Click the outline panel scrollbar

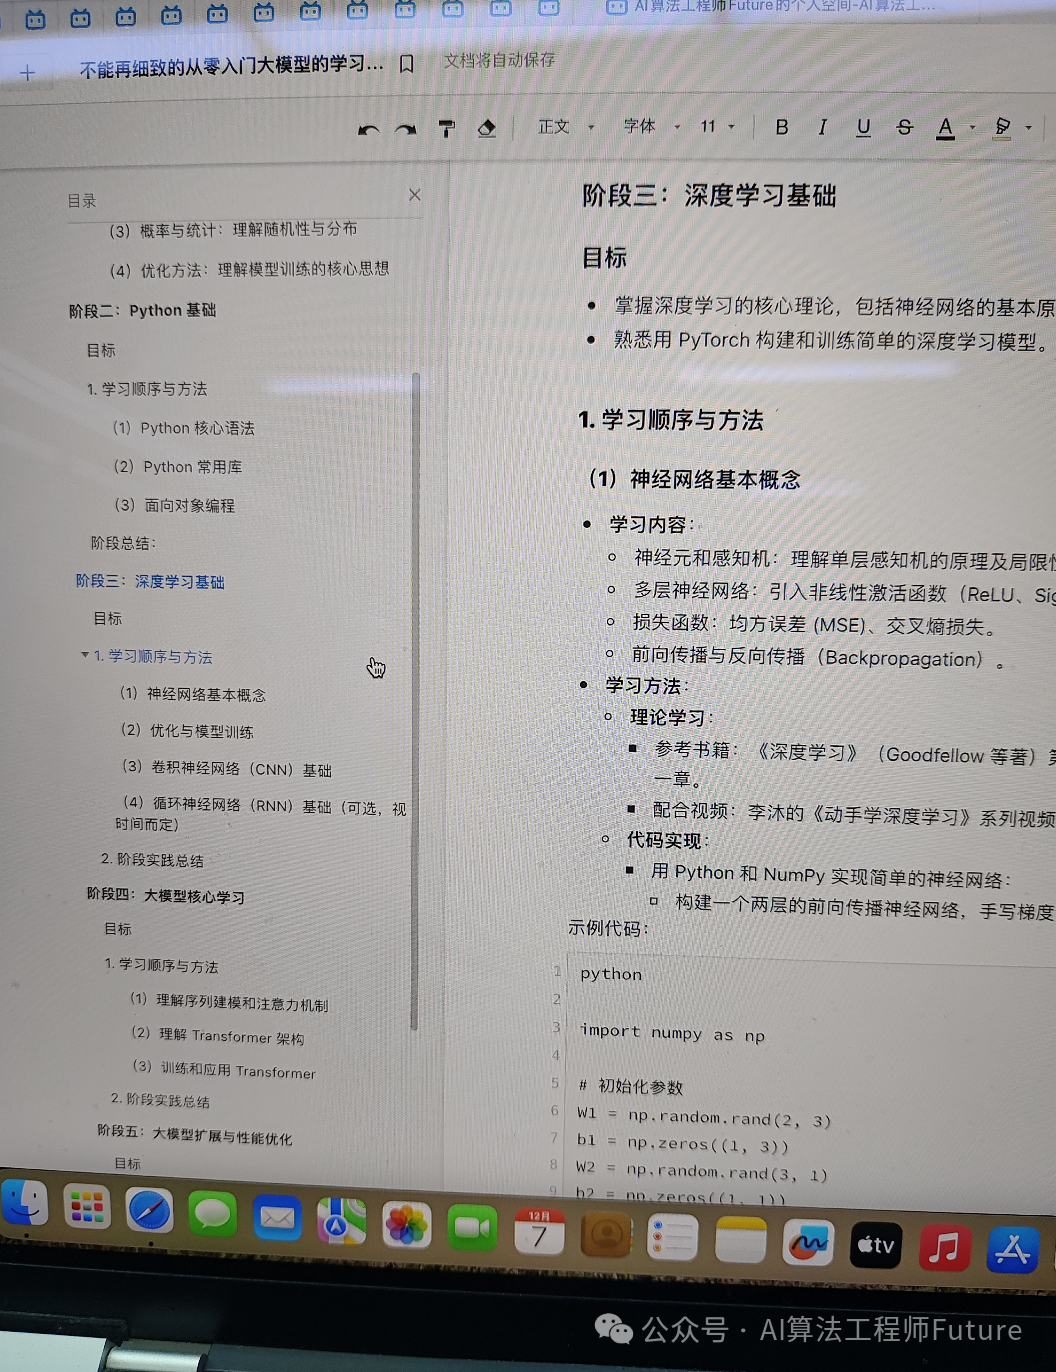pos(415,700)
